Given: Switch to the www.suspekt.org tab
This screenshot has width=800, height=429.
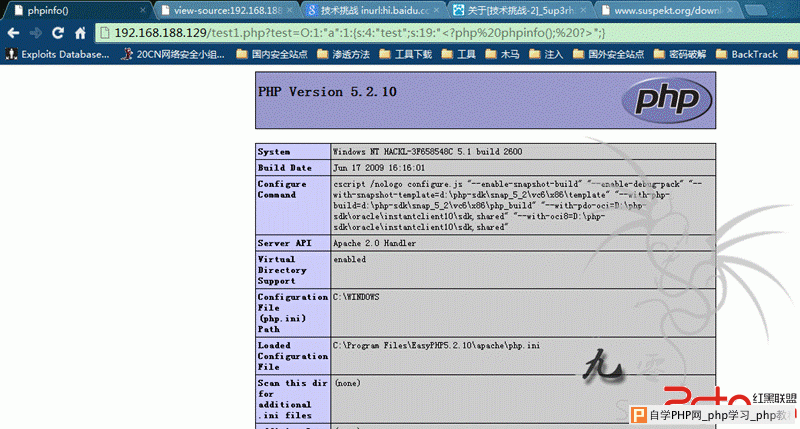Looking at the screenshot, I should [x=667, y=10].
